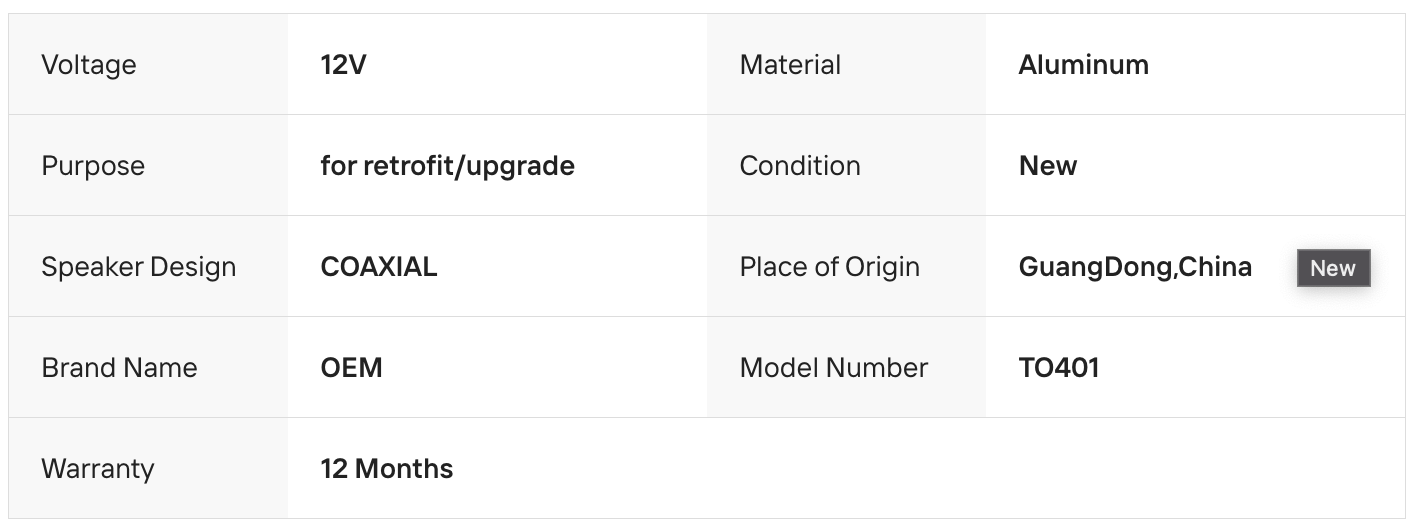This screenshot has height=526, width=1420.
Task: Select the GuangDong,China origin value
Action: [x=1135, y=267]
